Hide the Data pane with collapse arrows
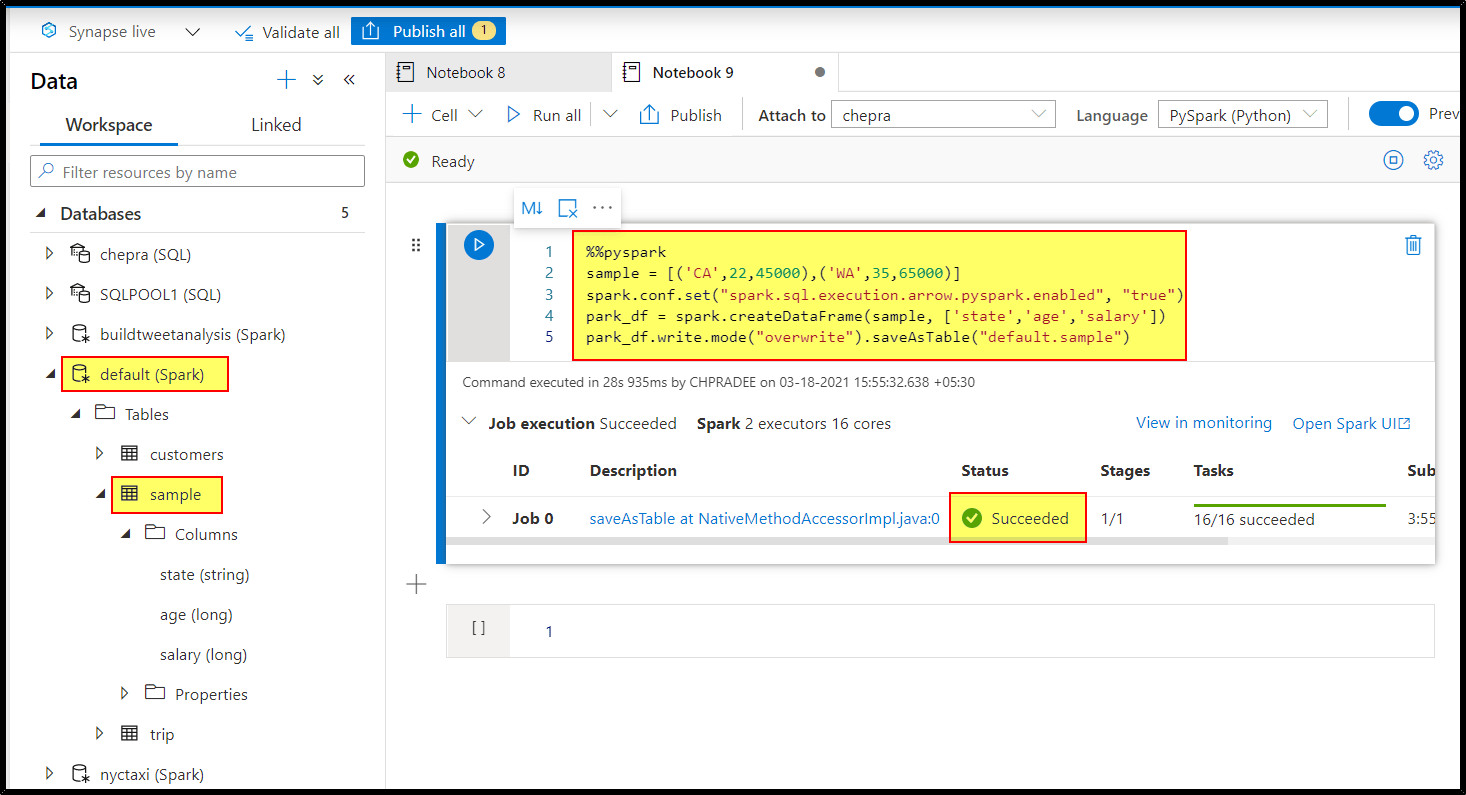This screenshot has height=795, width=1466. (x=349, y=80)
